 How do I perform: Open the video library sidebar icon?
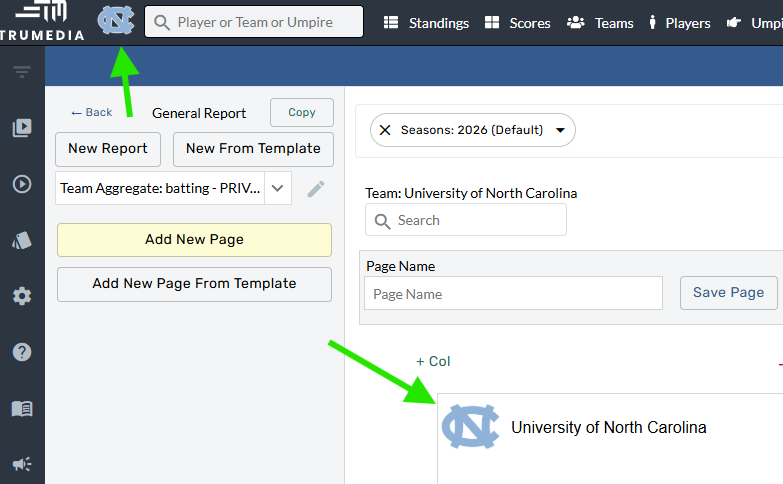(22, 128)
